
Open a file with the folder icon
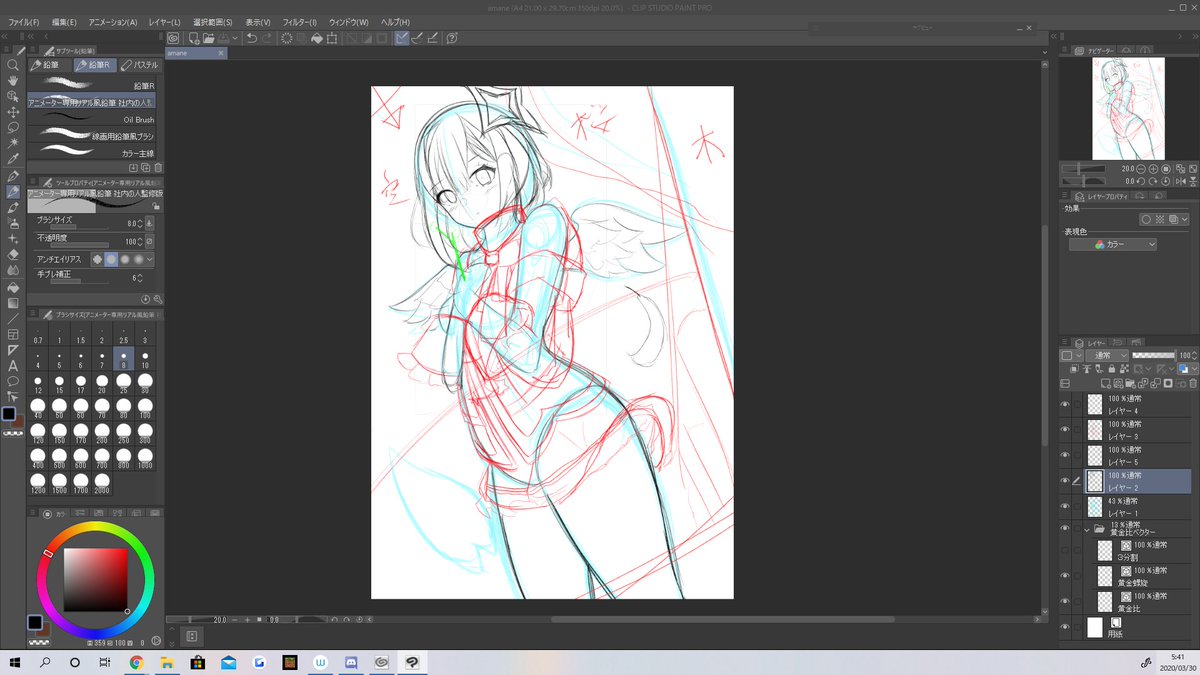point(208,38)
